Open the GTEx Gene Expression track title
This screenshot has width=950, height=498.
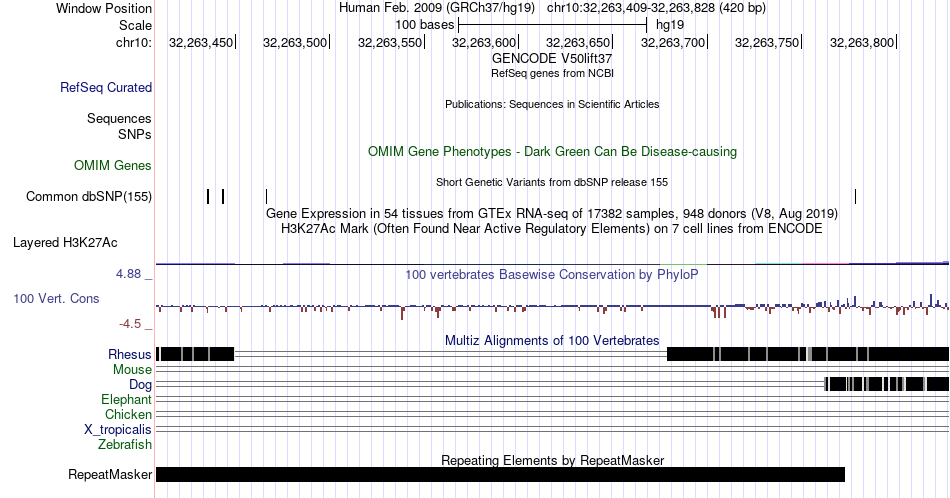click(552, 213)
